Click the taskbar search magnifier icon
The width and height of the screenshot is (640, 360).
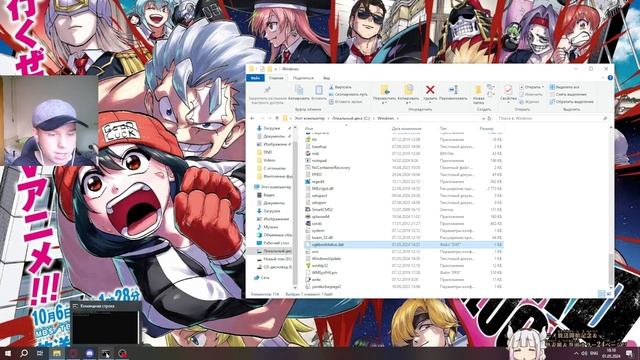24,353
